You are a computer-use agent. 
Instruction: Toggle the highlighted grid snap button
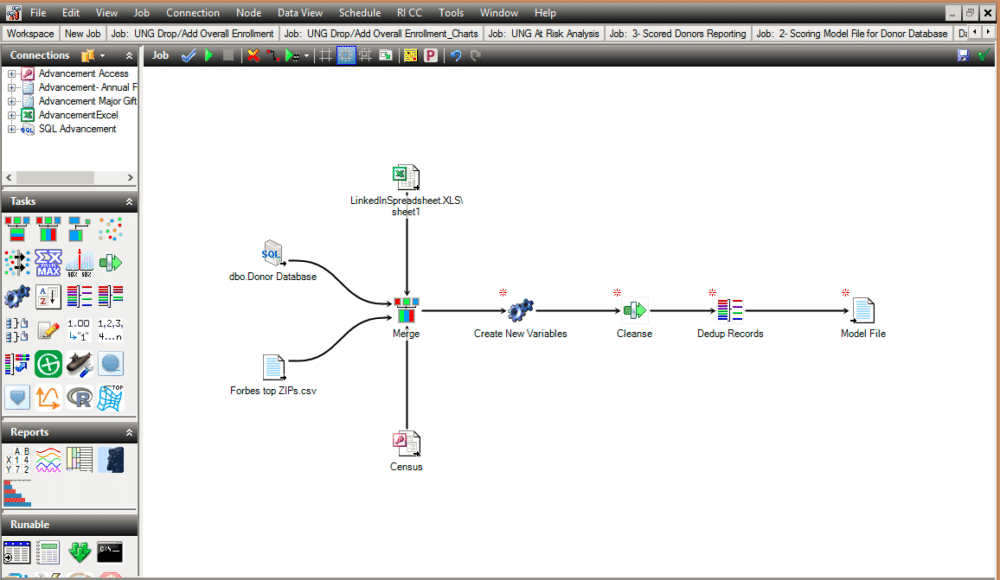[345, 56]
